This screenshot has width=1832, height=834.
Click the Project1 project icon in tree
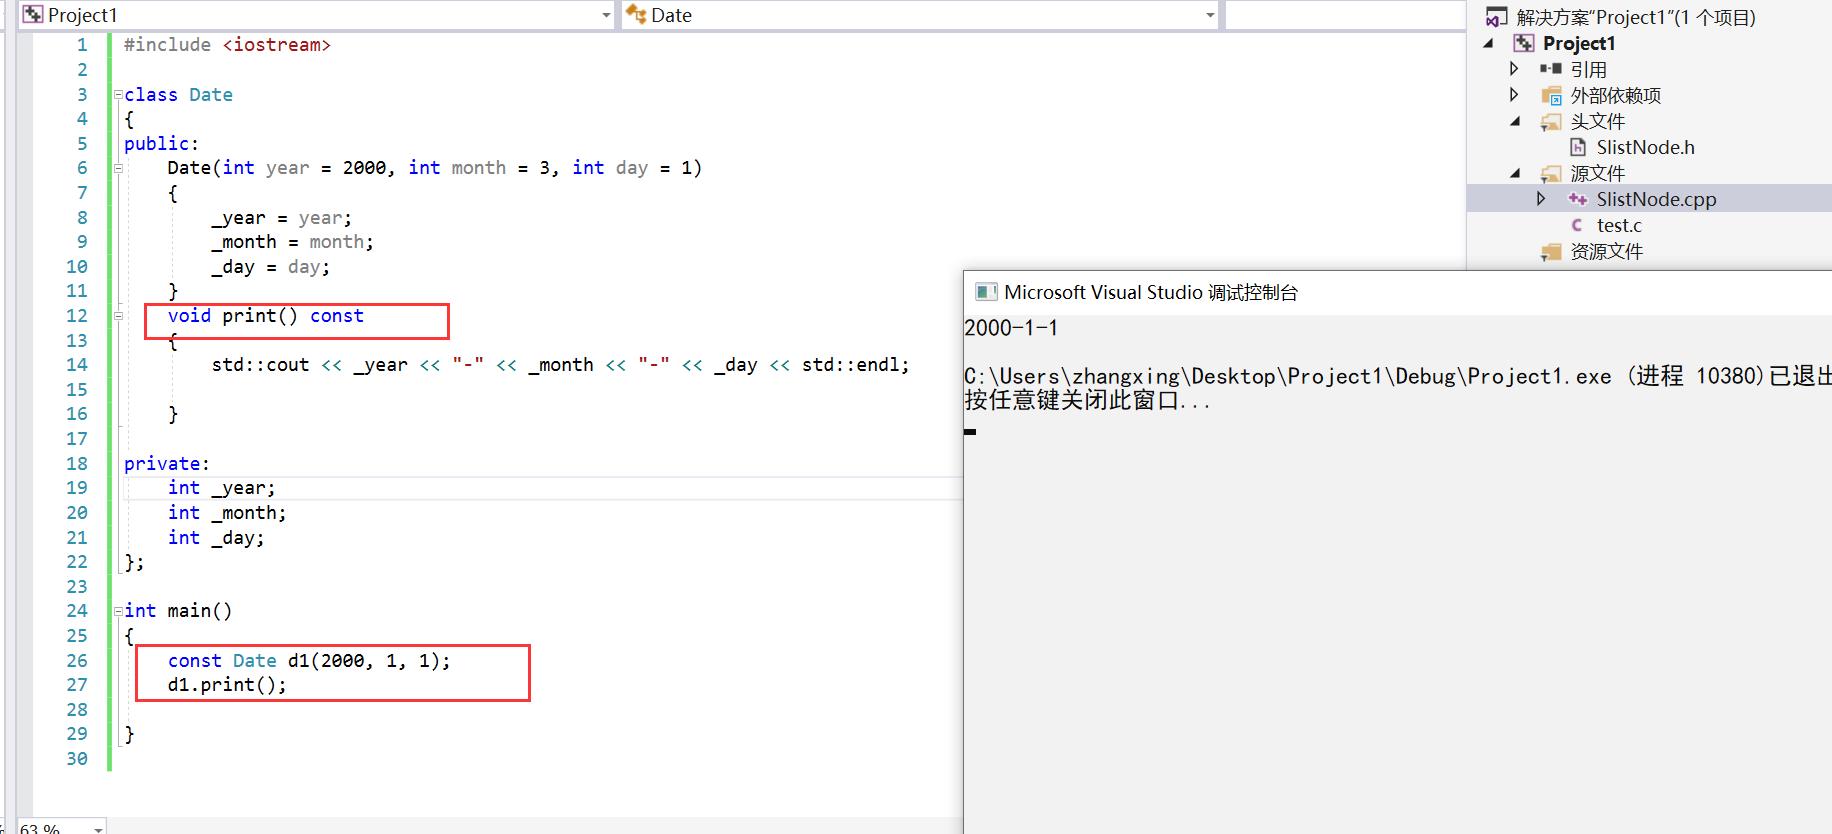click(1523, 43)
